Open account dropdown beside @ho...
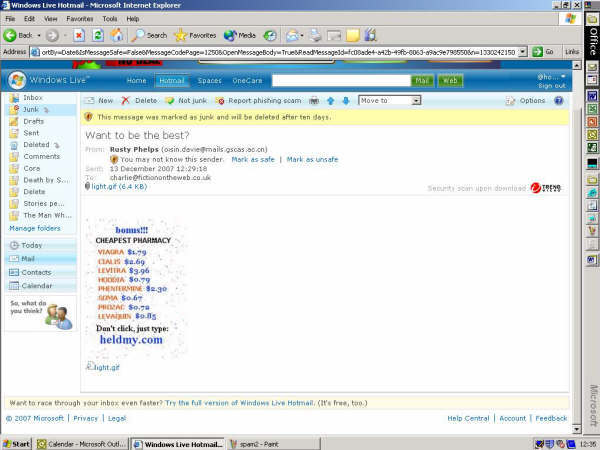The image size is (600, 450). [563, 76]
